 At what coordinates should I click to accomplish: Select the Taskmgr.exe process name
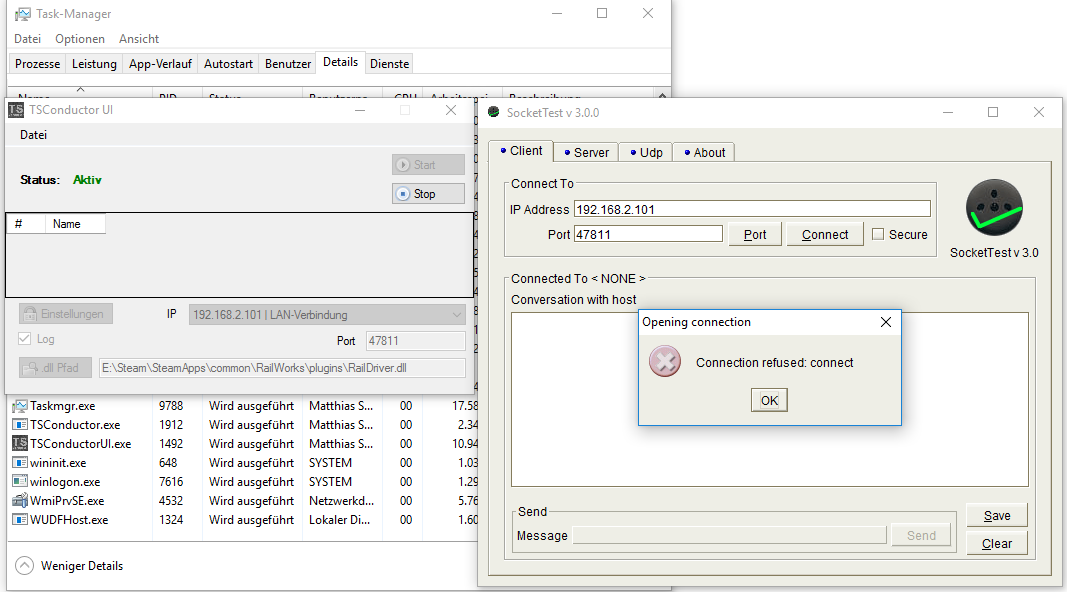(63, 406)
